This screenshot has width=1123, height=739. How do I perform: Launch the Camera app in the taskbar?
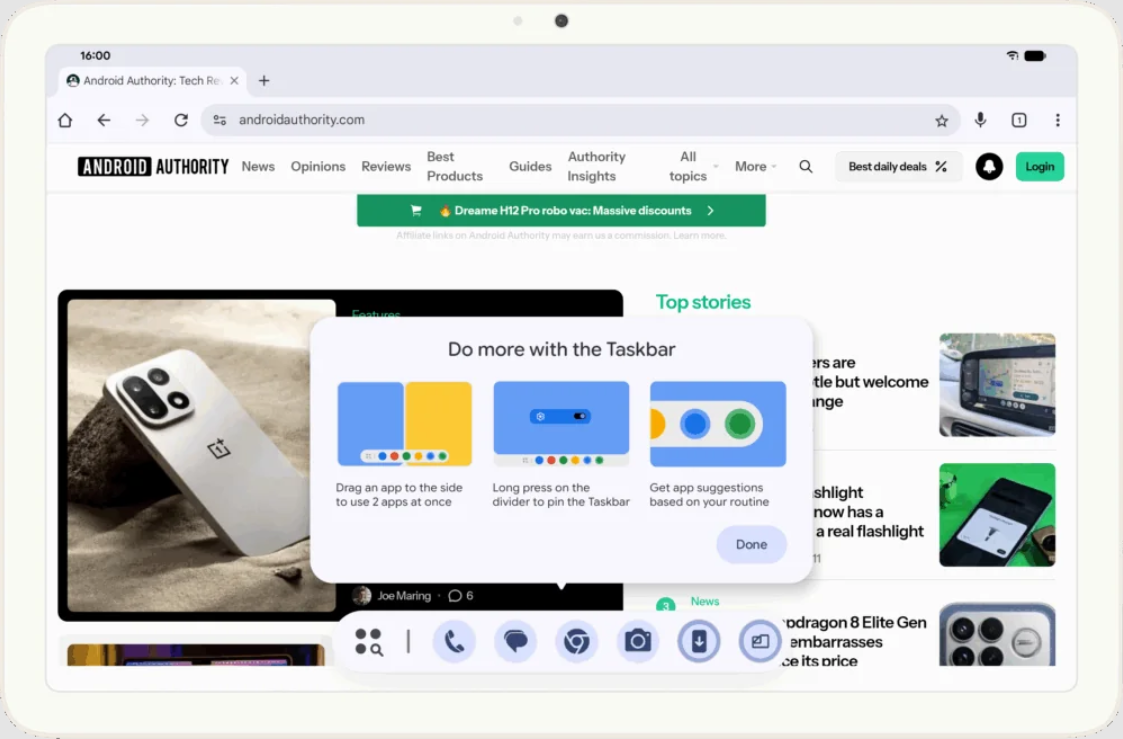pyautogui.click(x=637, y=641)
